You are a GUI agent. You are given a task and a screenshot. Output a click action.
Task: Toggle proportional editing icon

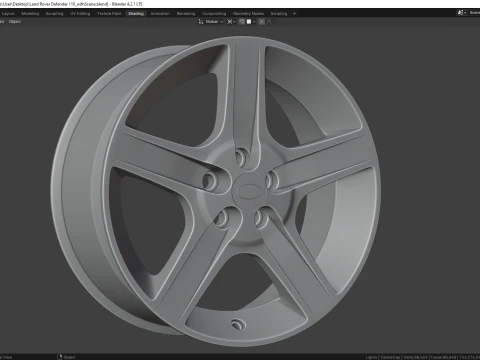tap(262, 22)
